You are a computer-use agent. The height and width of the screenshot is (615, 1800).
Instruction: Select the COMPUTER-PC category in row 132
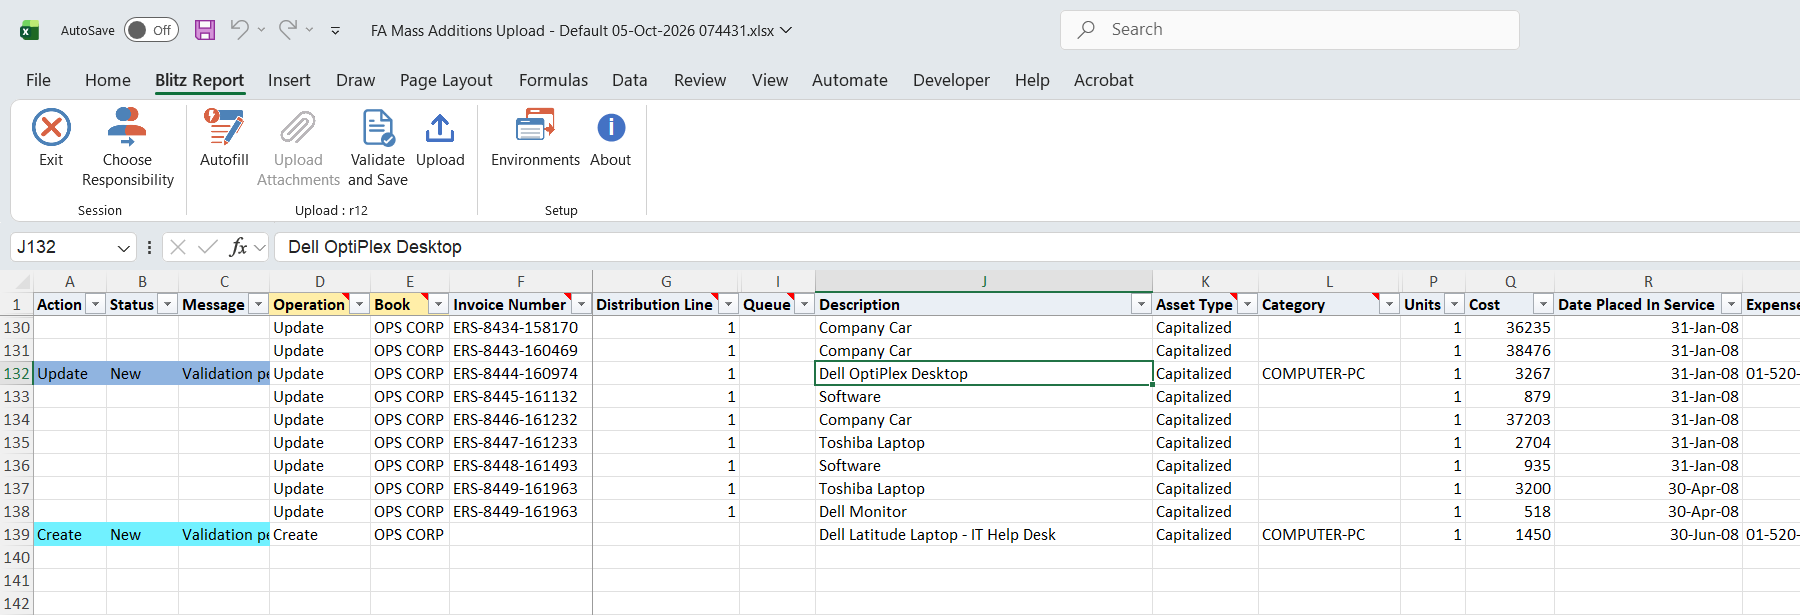[1329, 374]
